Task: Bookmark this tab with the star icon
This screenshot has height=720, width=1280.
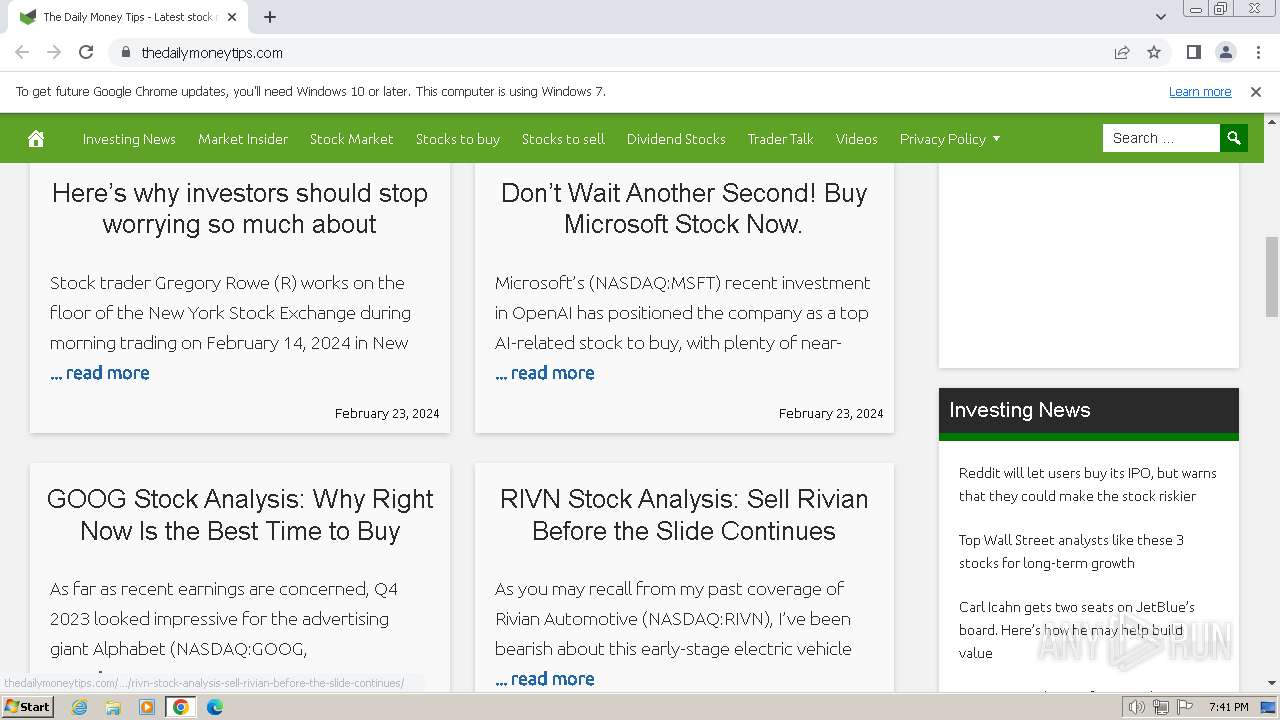Action: click(1154, 52)
